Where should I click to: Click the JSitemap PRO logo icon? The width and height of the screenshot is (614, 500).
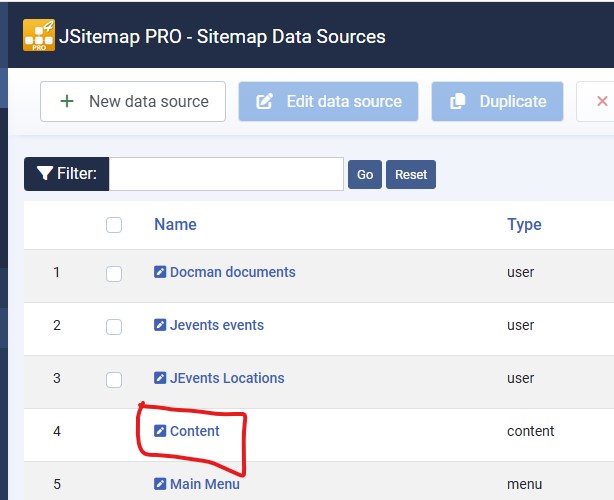pos(39,35)
